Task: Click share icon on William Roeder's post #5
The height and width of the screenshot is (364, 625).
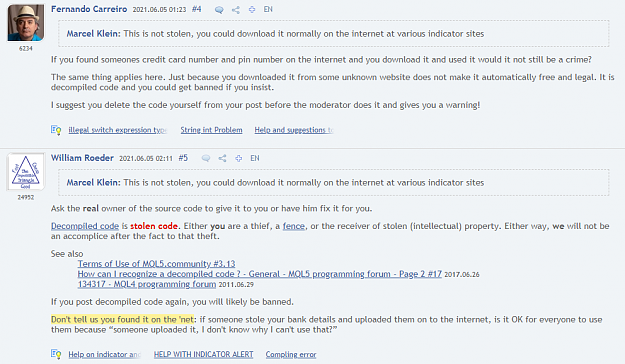Action: pos(222,158)
